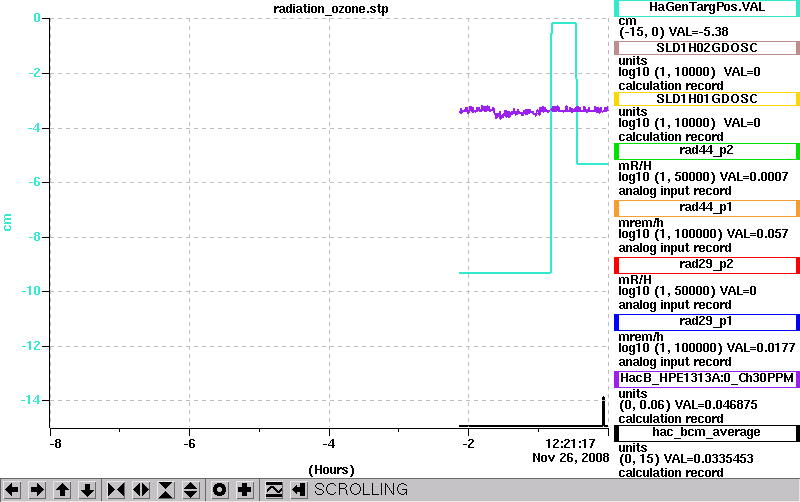Click the left-arrow-bar scroll mode icon
This screenshot has width=800, height=502.
pyautogui.click(x=299, y=490)
